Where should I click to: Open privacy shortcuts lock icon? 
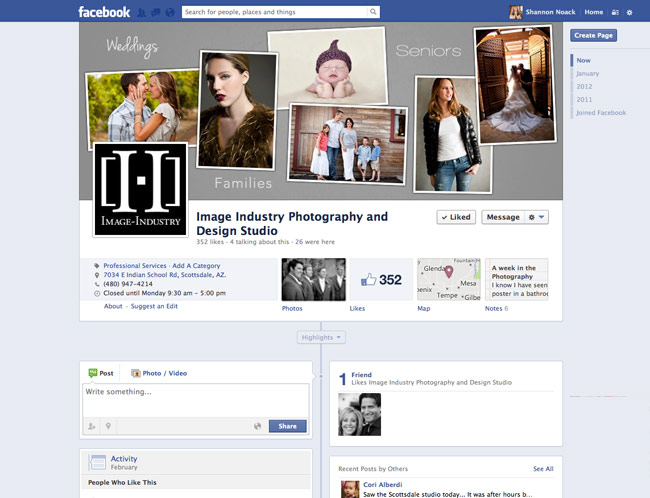pos(615,12)
